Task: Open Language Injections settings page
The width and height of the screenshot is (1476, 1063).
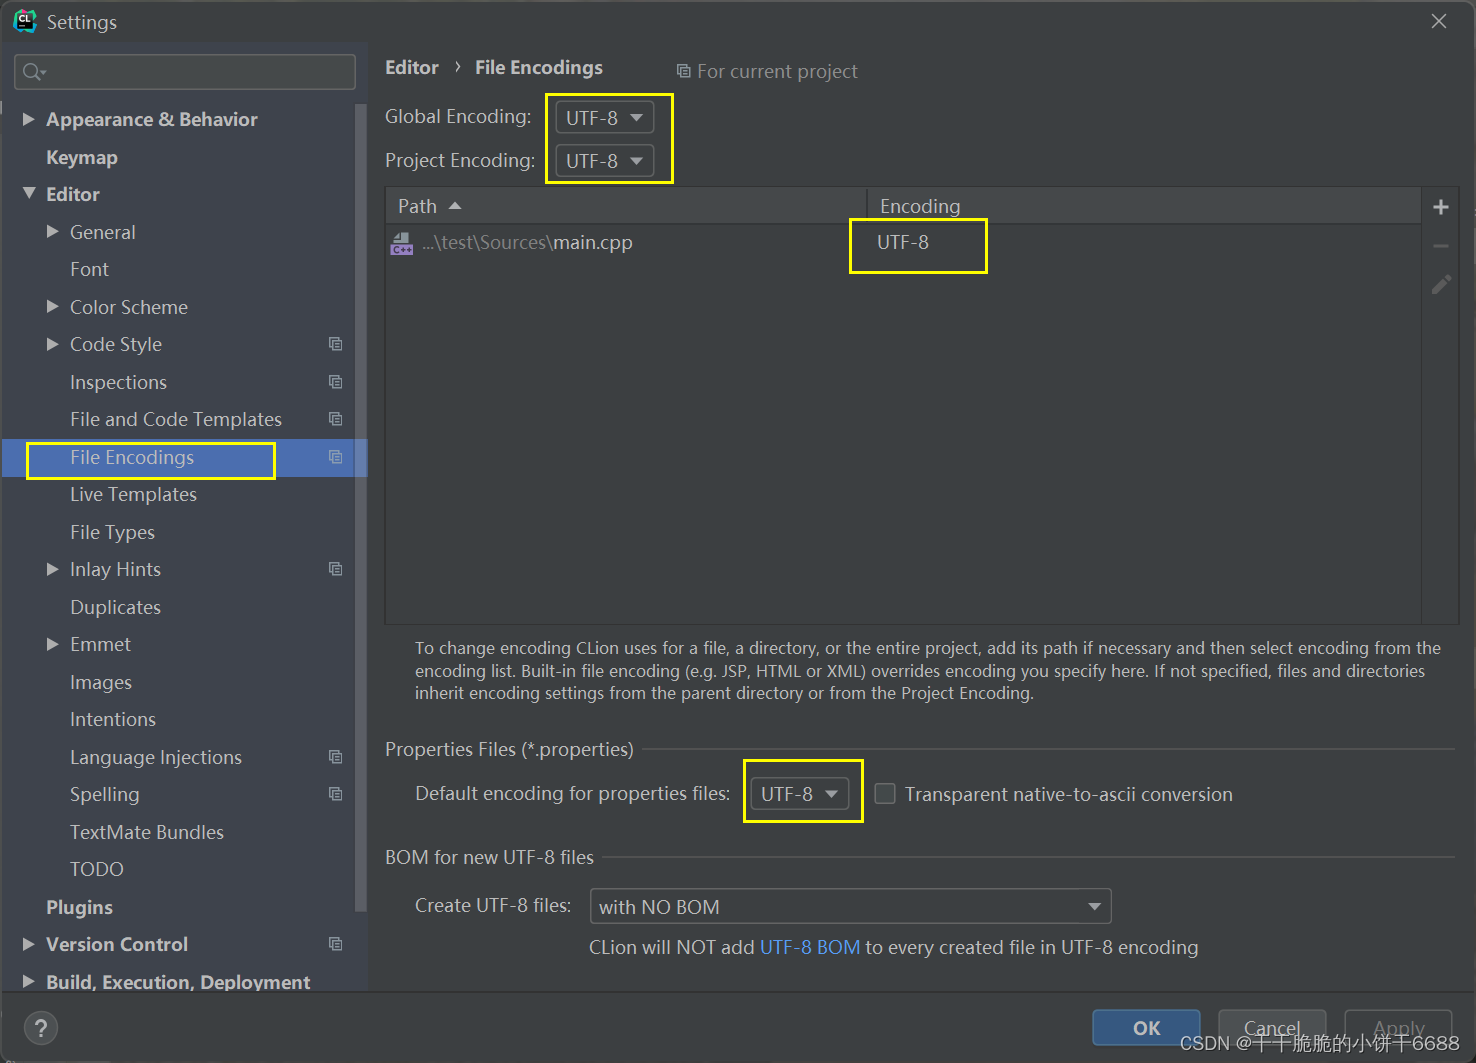Action: pyautogui.click(x=156, y=757)
